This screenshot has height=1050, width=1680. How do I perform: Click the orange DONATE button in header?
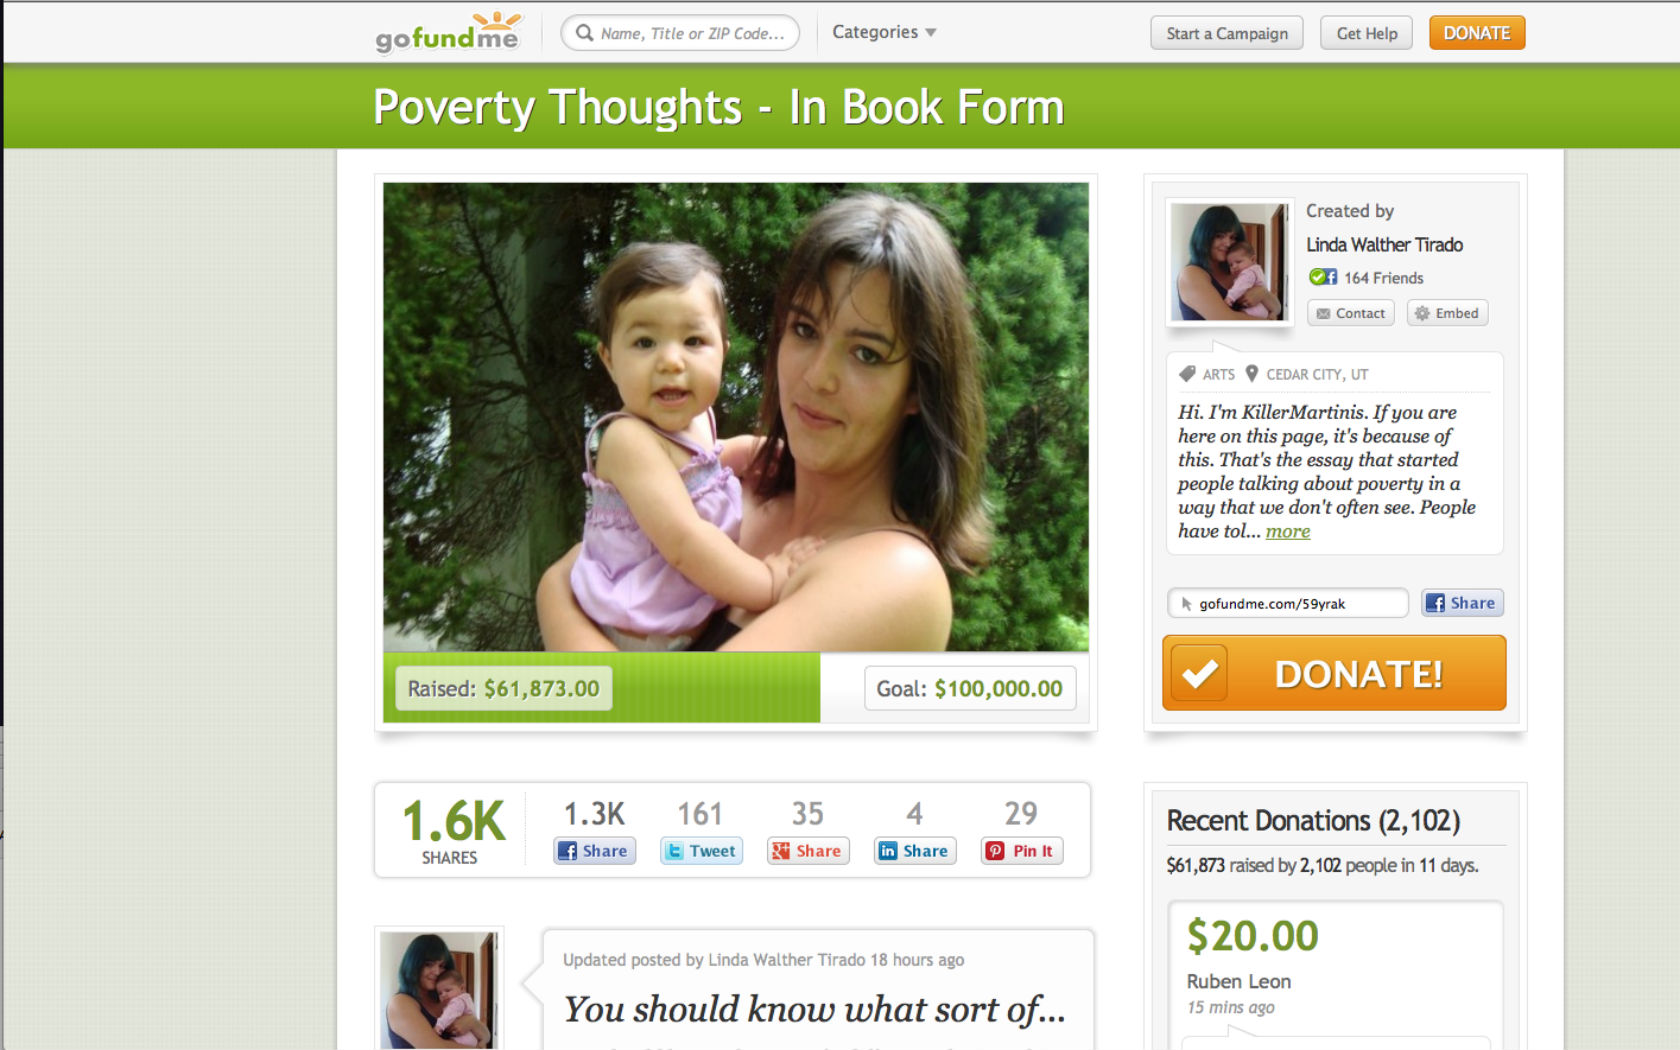[1477, 33]
